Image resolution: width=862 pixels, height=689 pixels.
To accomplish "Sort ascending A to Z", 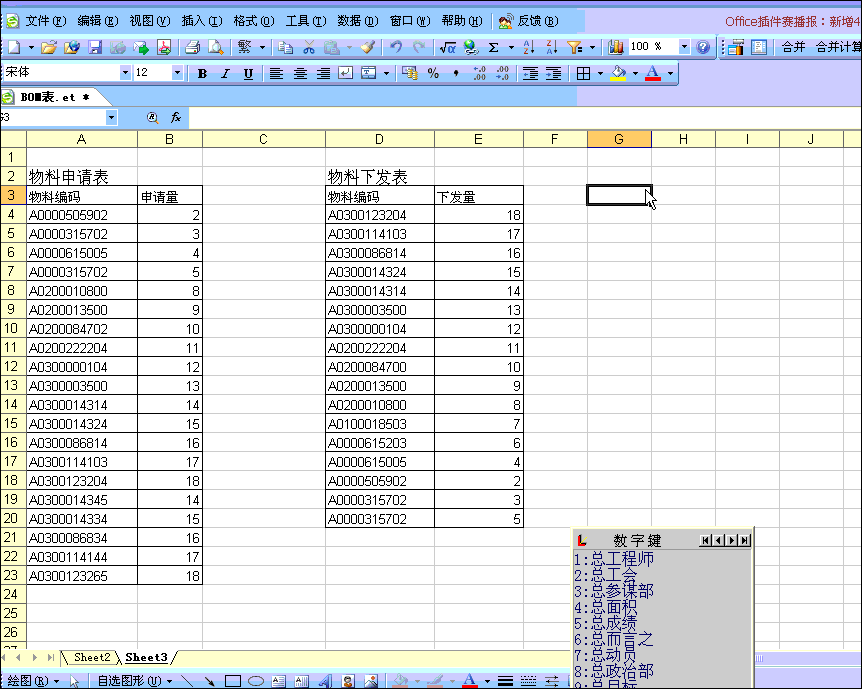I will click(x=528, y=48).
